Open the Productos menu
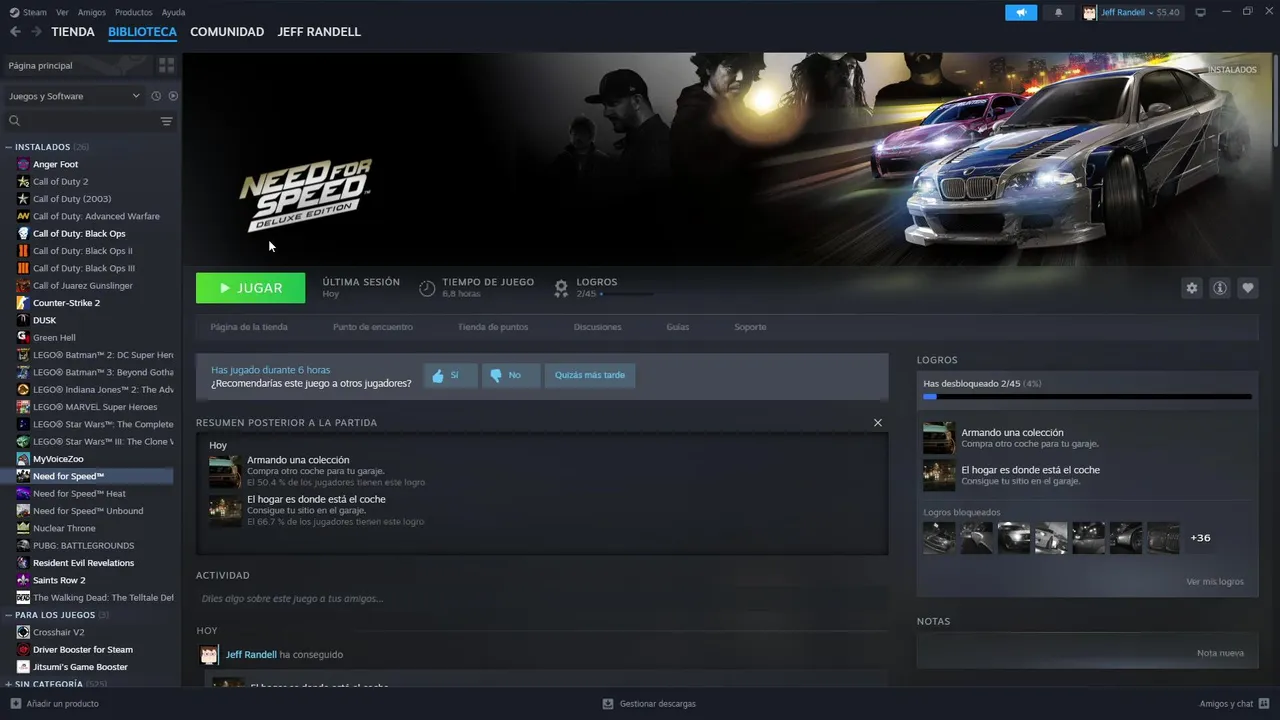This screenshot has width=1280, height=720. pyautogui.click(x=134, y=12)
